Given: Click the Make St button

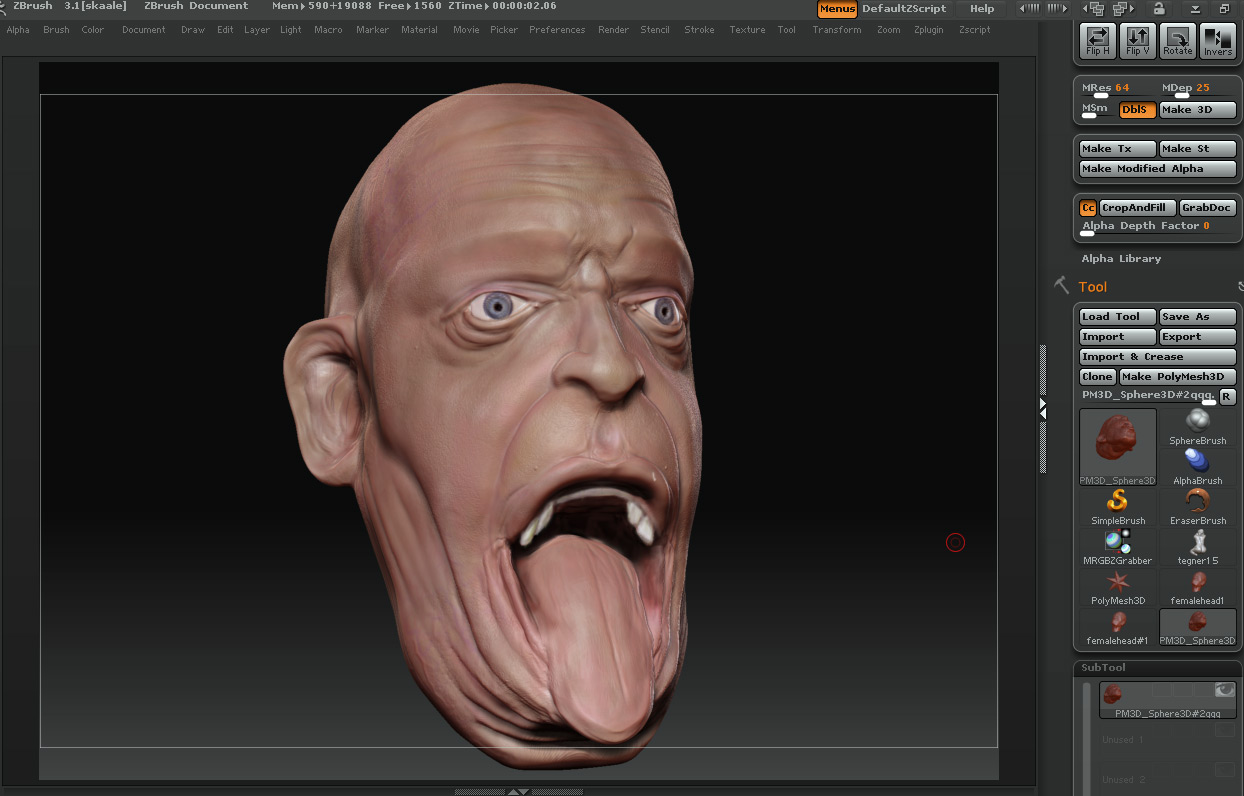Looking at the screenshot, I should (x=1198, y=149).
